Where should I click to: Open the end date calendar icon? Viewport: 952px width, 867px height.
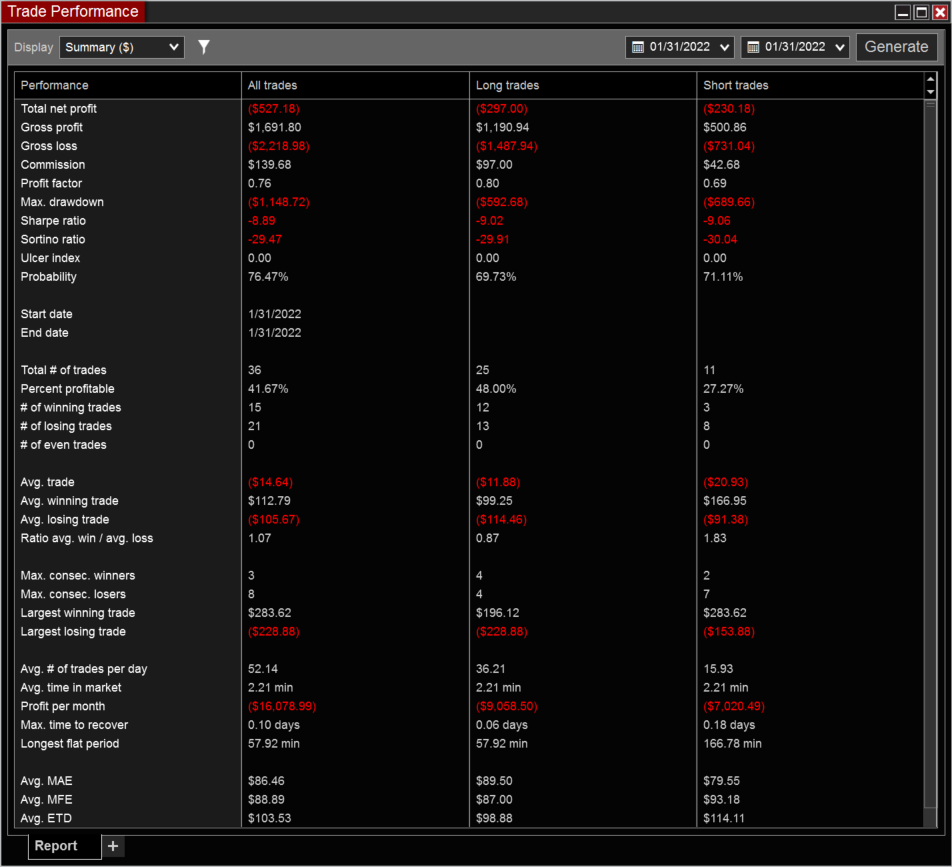click(x=753, y=47)
